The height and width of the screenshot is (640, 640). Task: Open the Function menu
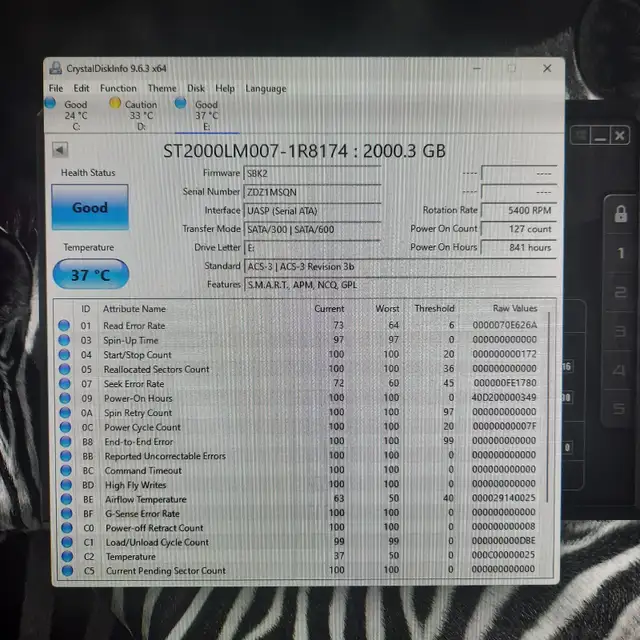click(x=118, y=88)
